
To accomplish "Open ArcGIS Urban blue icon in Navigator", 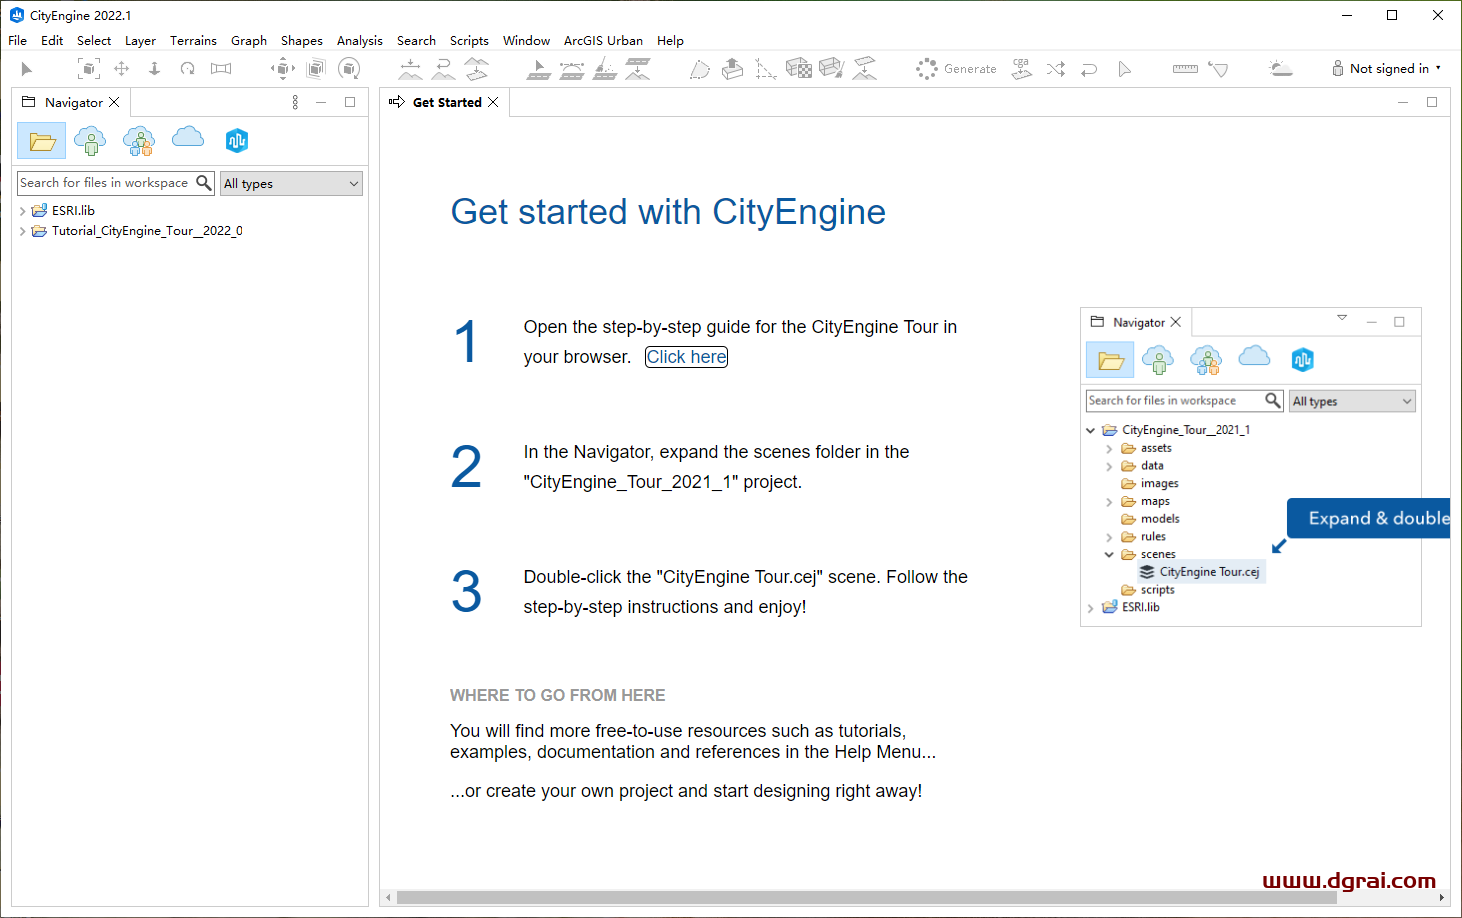I will (x=237, y=141).
